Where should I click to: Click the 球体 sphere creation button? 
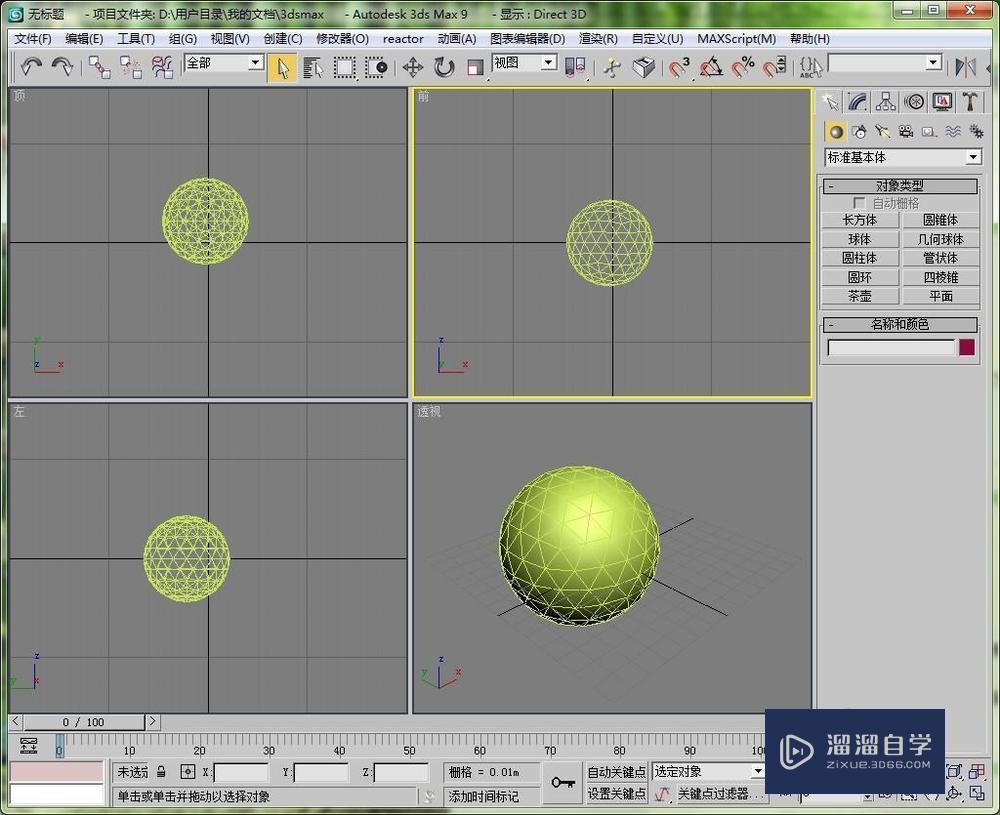pos(860,238)
